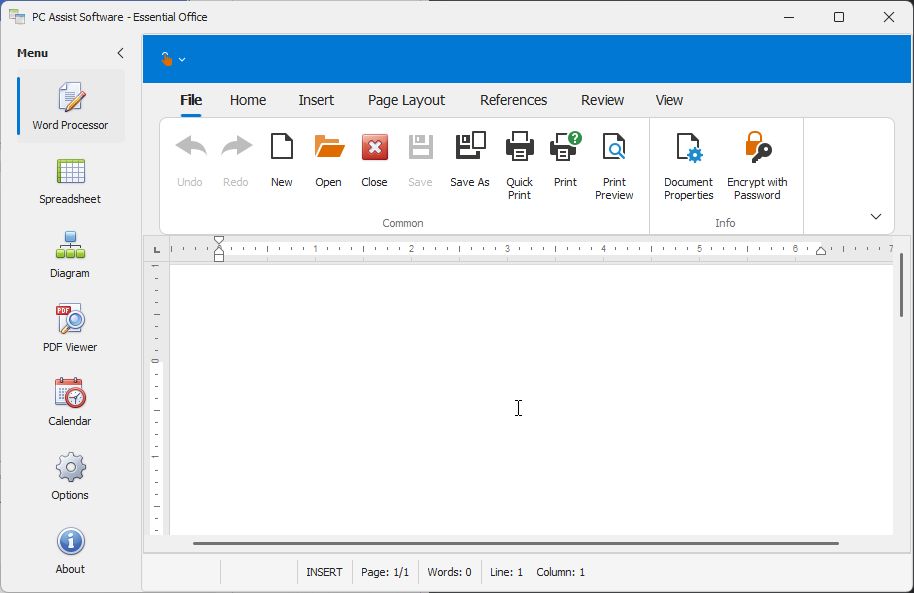Screen dimensions: 914x593
Task: Collapse the Menu sidebar with the chevron
Action: [x=121, y=53]
